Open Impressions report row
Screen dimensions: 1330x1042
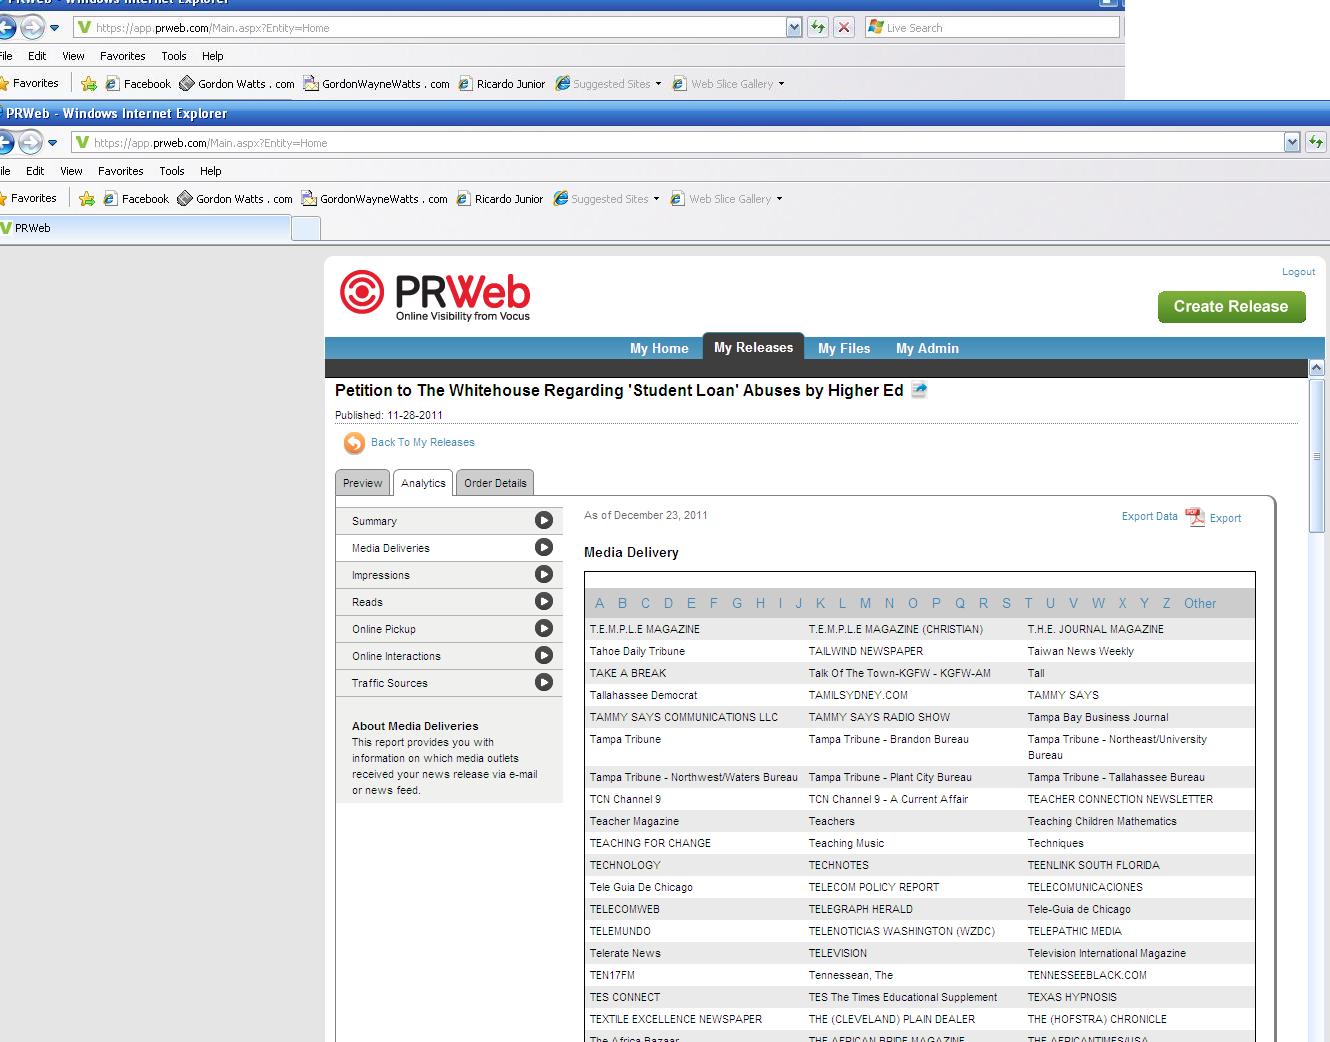(449, 575)
